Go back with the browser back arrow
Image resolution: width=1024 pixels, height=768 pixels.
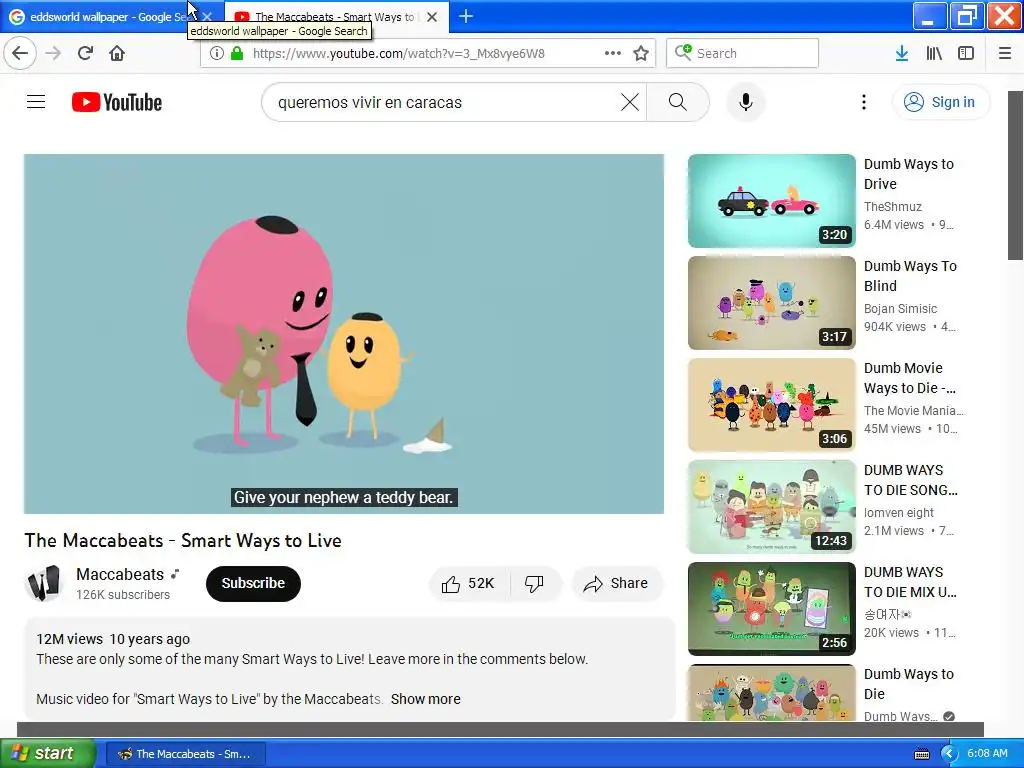coord(20,53)
